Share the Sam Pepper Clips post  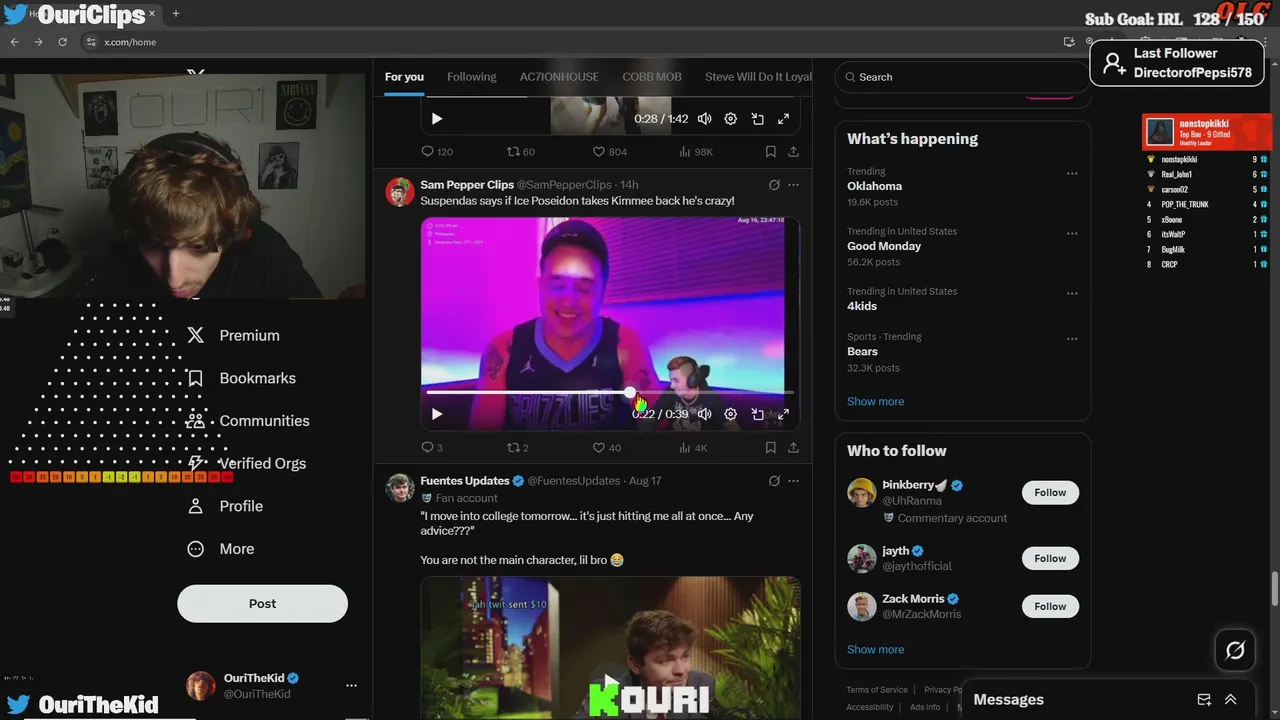tap(794, 448)
